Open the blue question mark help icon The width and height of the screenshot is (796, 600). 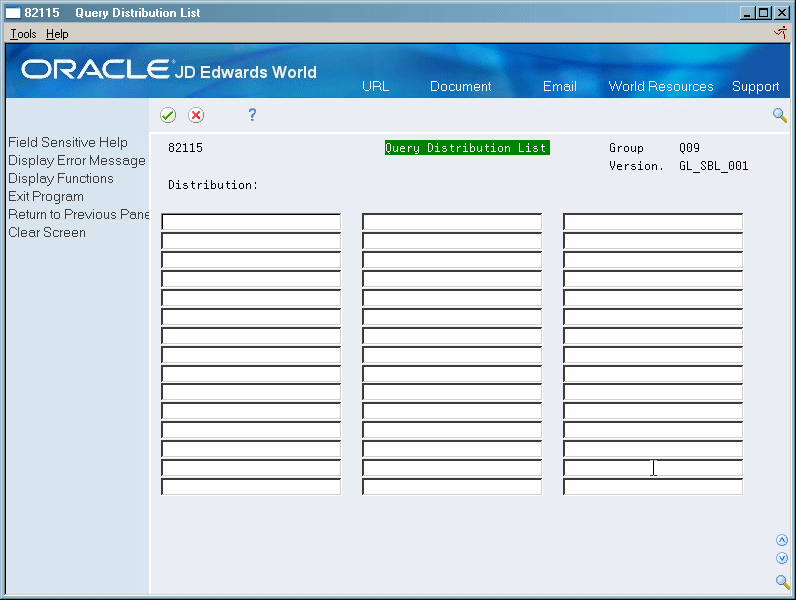click(252, 115)
